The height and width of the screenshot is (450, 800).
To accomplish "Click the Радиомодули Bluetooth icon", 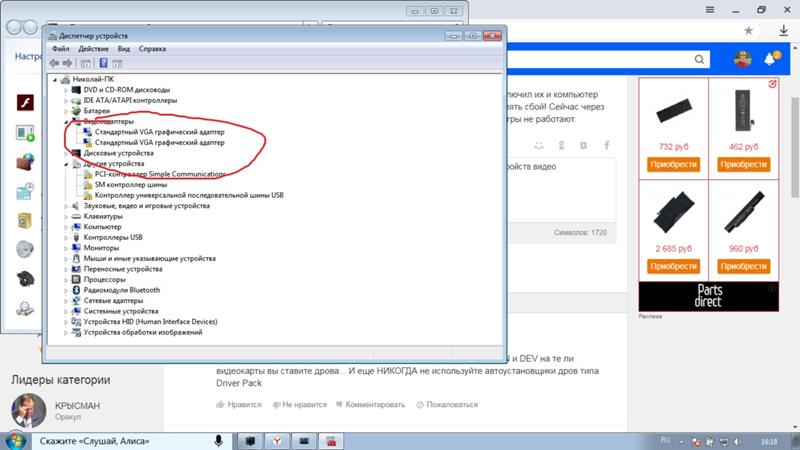I will point(76,290).
